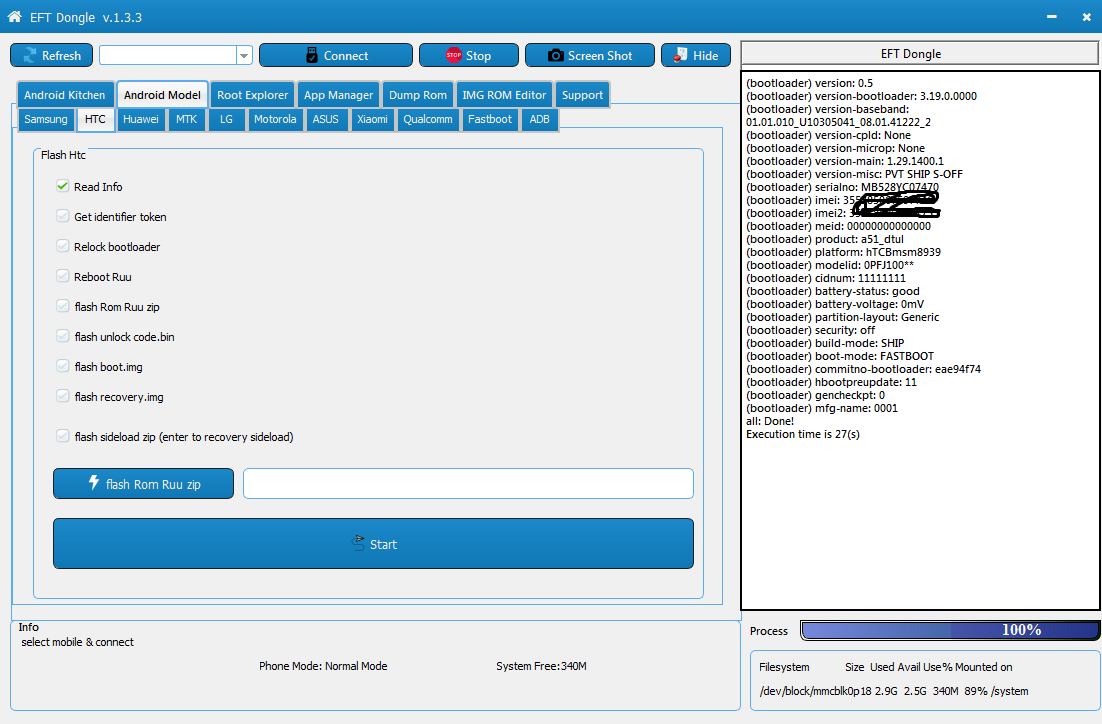The width and height of the screenshot is (1102, 724).
Task: Select the Huawei sub-tab
Action: (141, 119)
